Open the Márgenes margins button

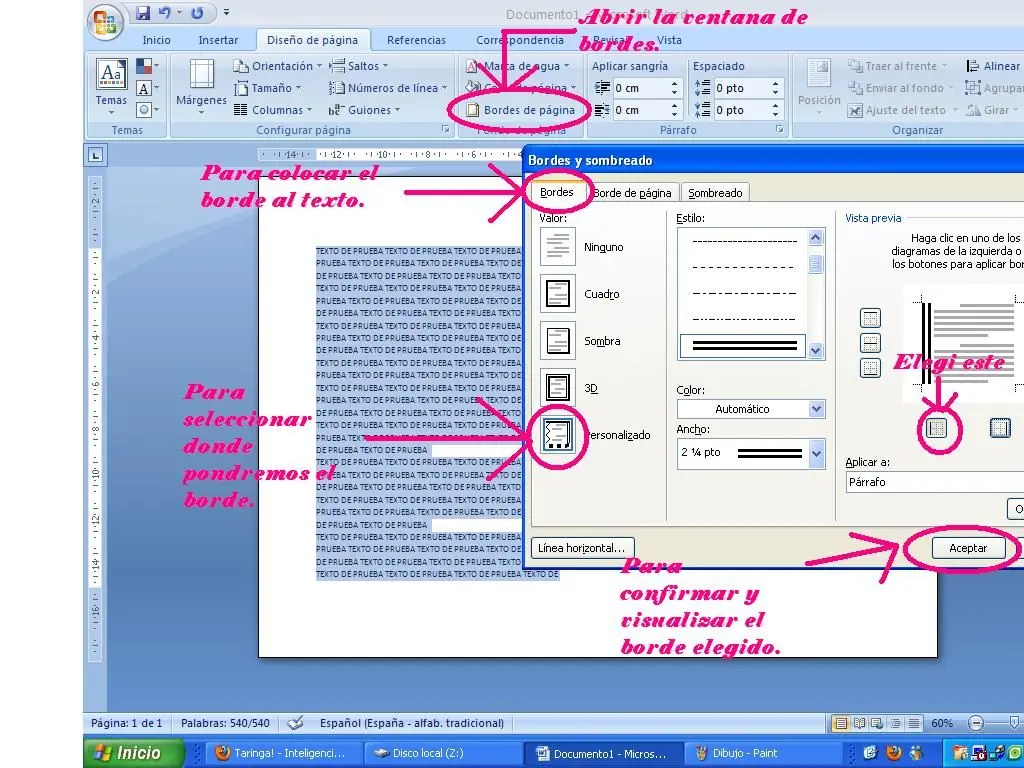point(201,87)
